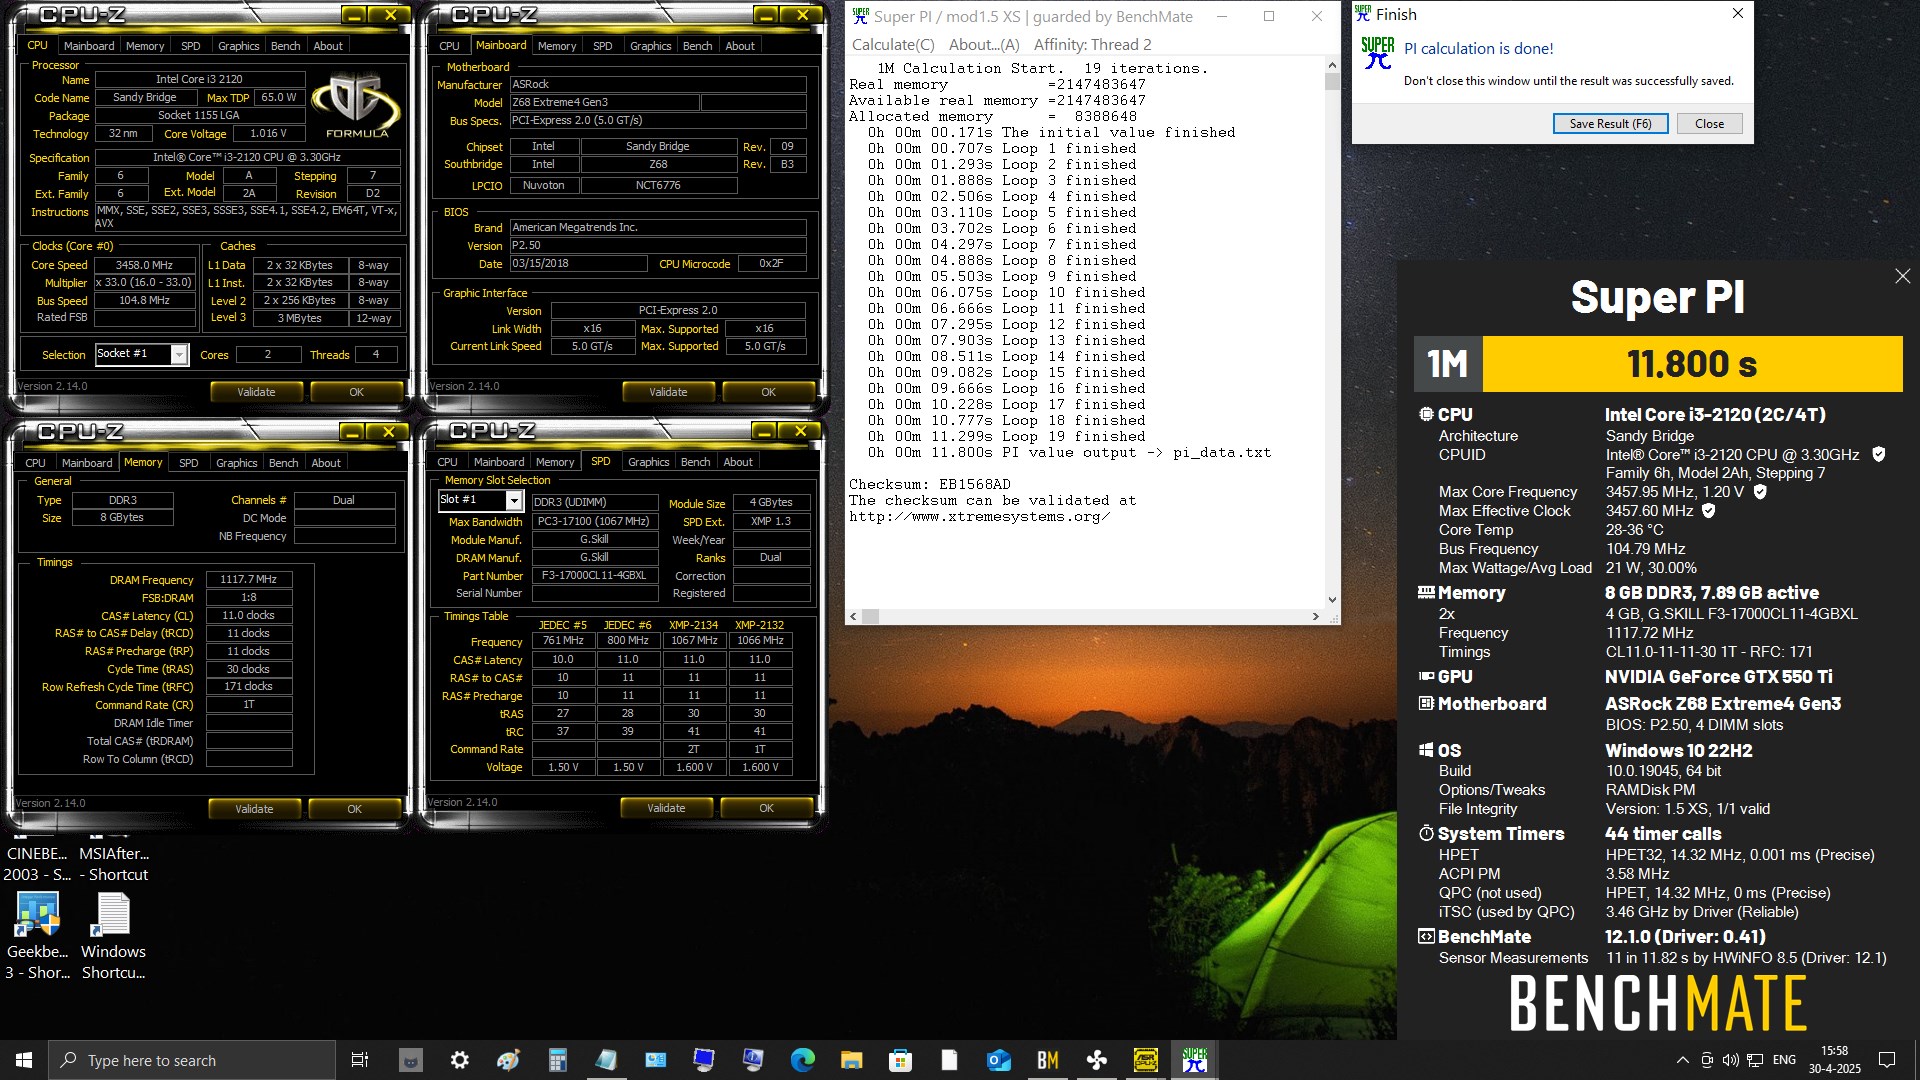
Task: Switch to CPU-Z taskbar icon
Action: pyautogui.click(x=1145, y=1060)
